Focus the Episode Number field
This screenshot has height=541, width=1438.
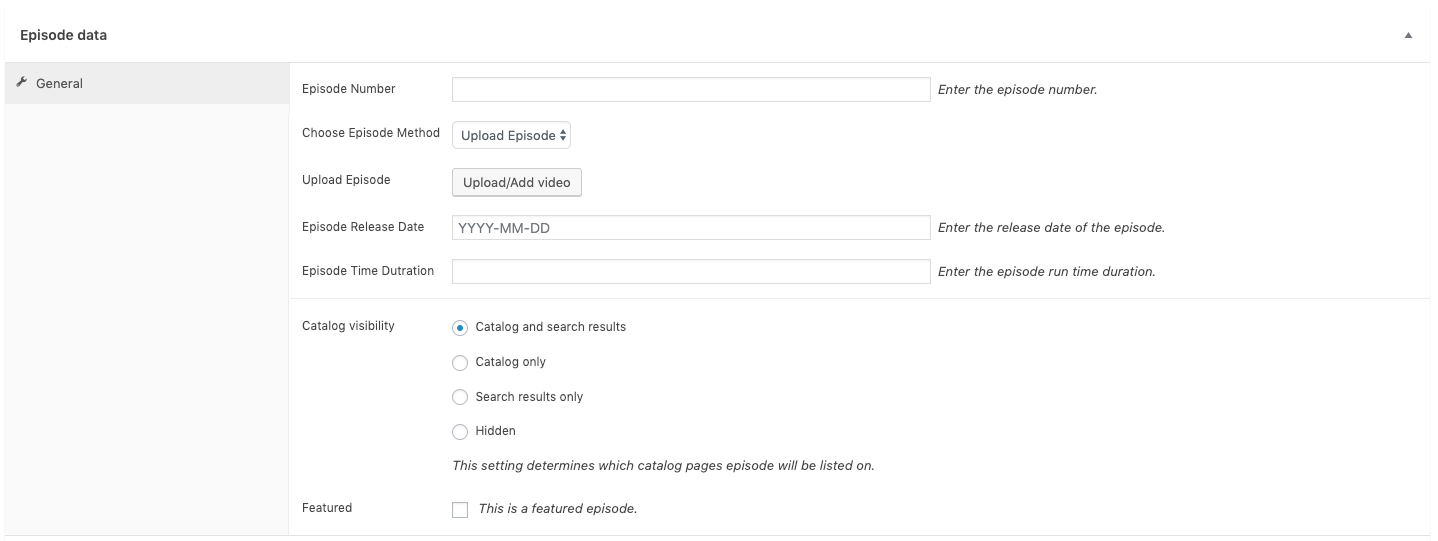click(691, 89)
